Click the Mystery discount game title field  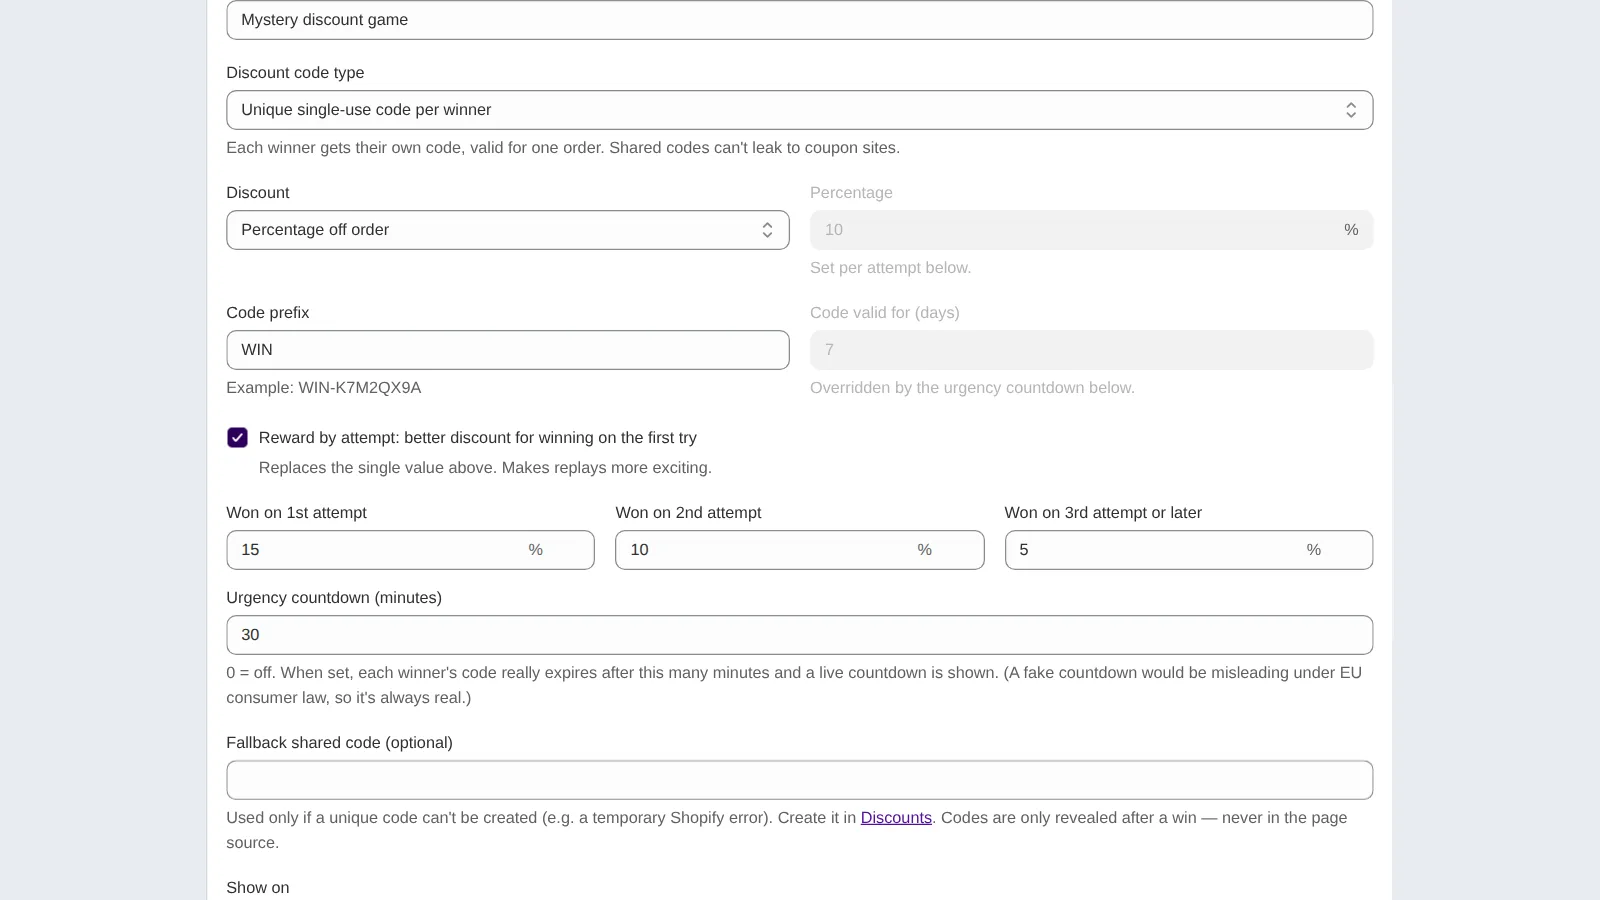[x=799, y=20]
